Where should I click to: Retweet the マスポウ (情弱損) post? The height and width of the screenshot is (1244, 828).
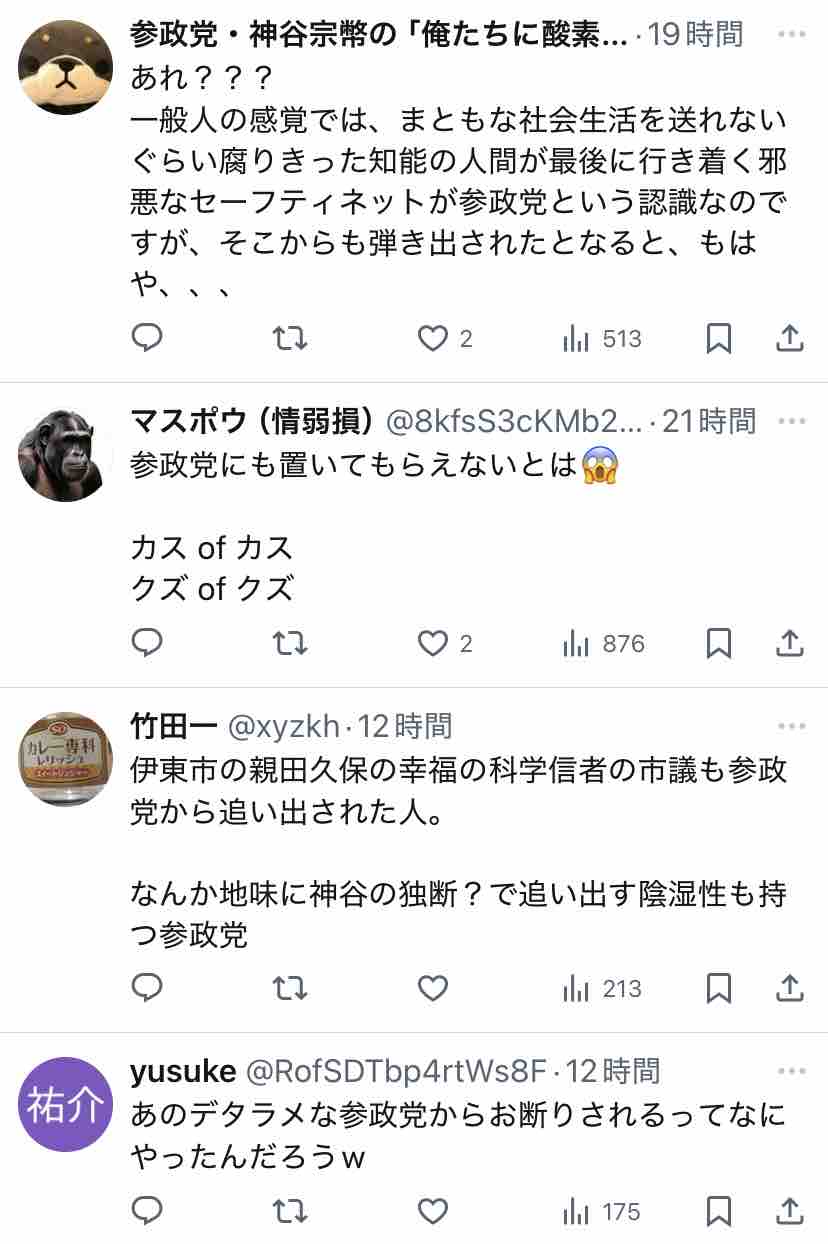click(290, 643)
